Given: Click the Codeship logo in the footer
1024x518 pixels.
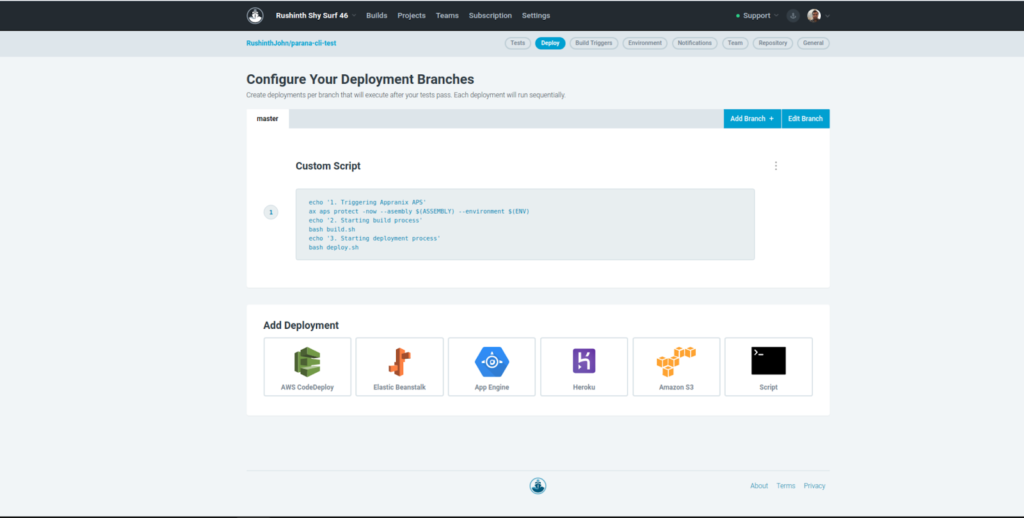Looking at the screenshot, I should coord(537,486).
